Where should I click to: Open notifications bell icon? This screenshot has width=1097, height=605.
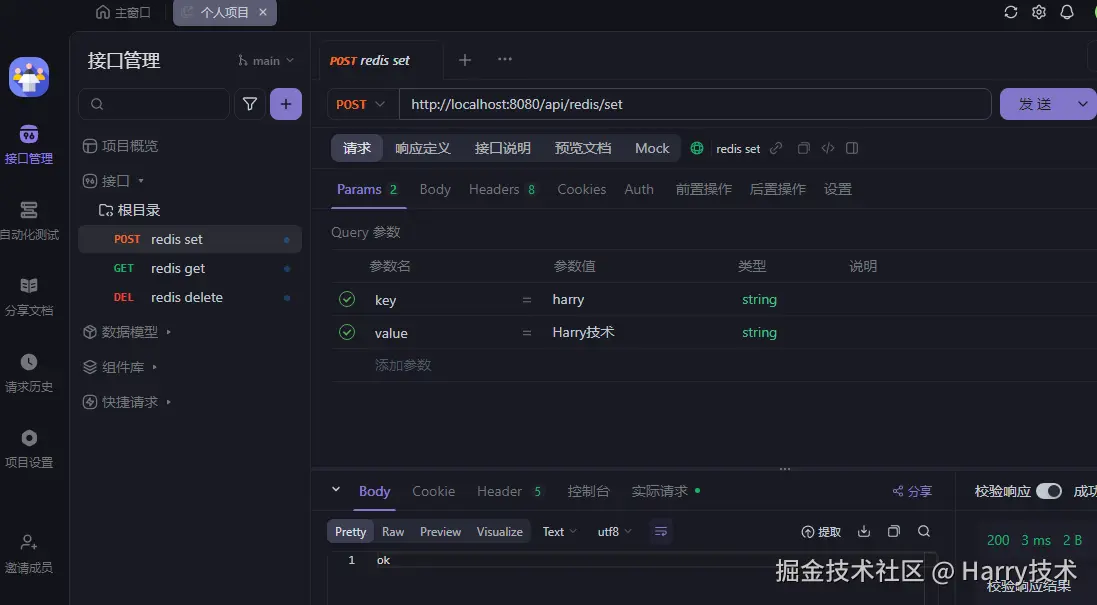coord(1067,12)
